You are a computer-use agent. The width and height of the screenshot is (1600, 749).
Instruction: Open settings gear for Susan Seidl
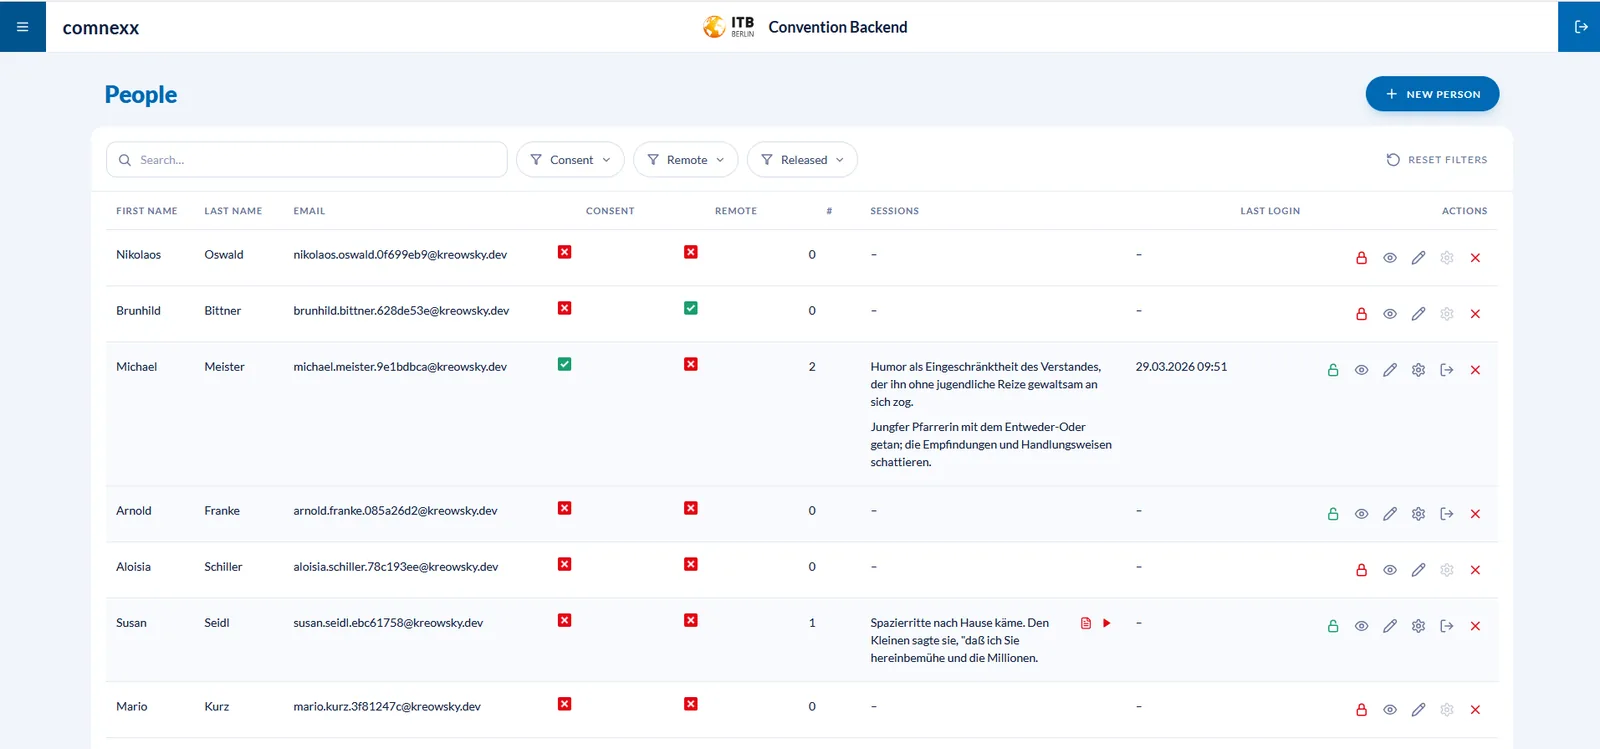coord(1418,626)
